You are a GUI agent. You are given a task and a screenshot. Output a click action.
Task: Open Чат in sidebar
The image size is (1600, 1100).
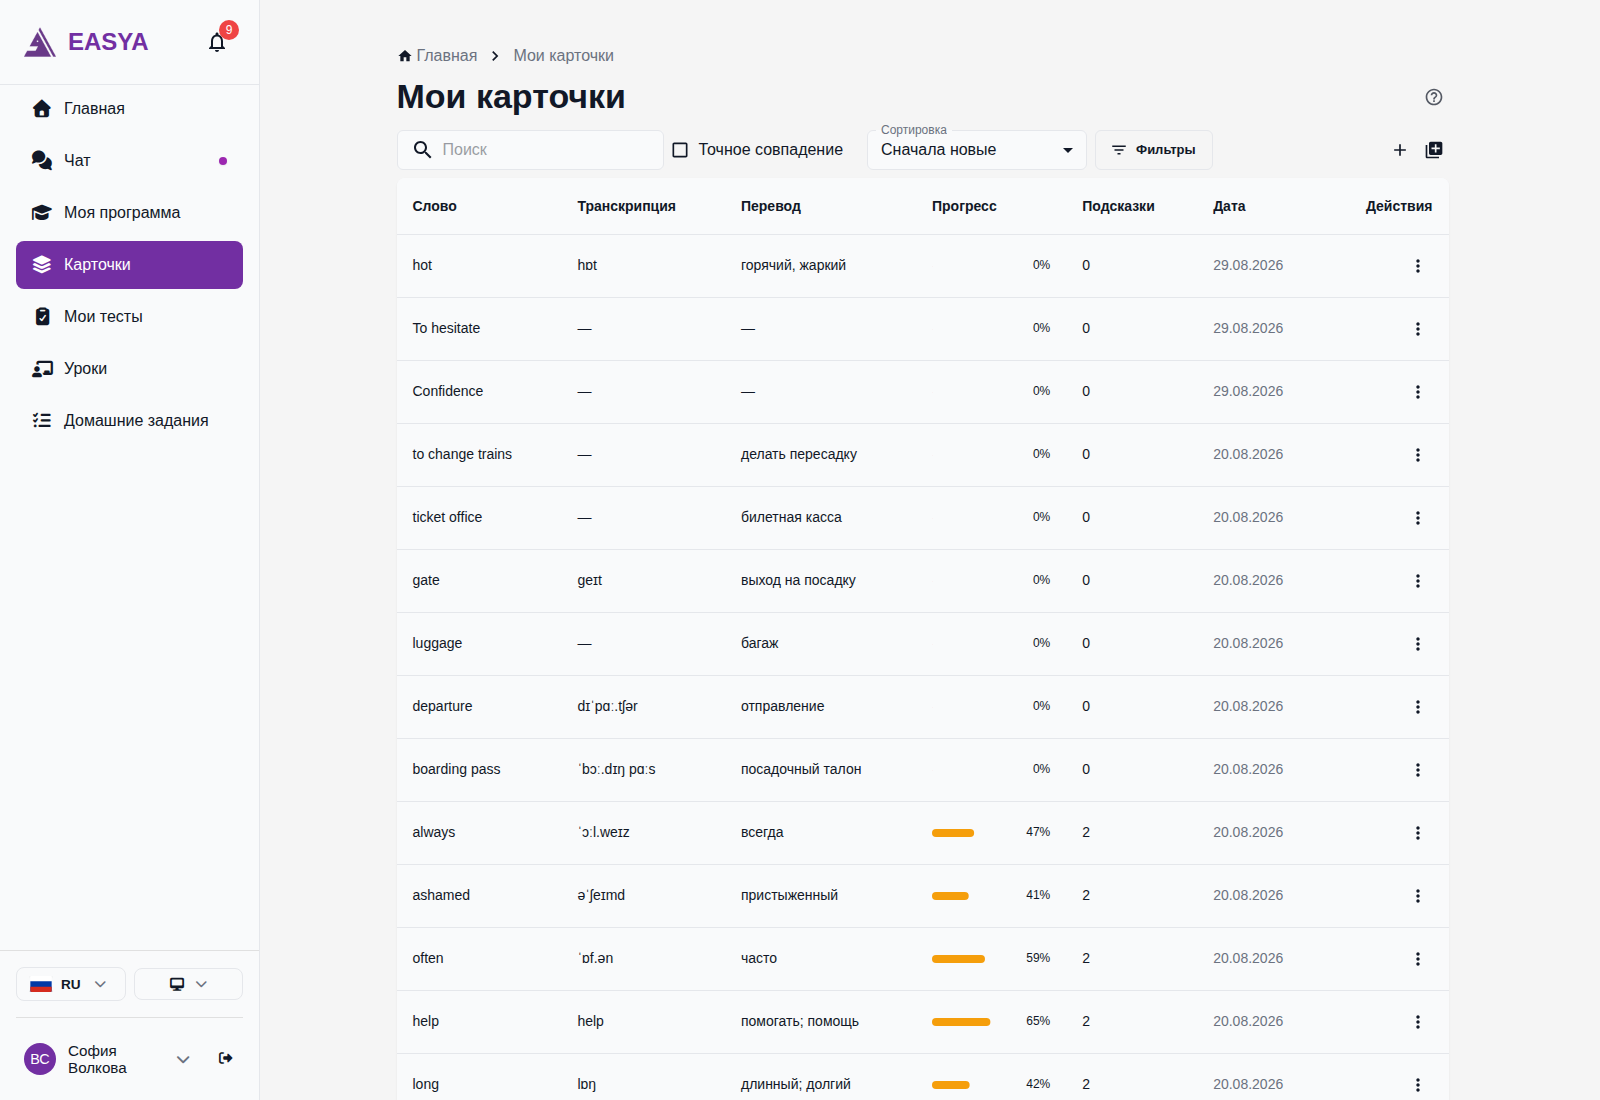pyautogui.click(x=129, y=161)
